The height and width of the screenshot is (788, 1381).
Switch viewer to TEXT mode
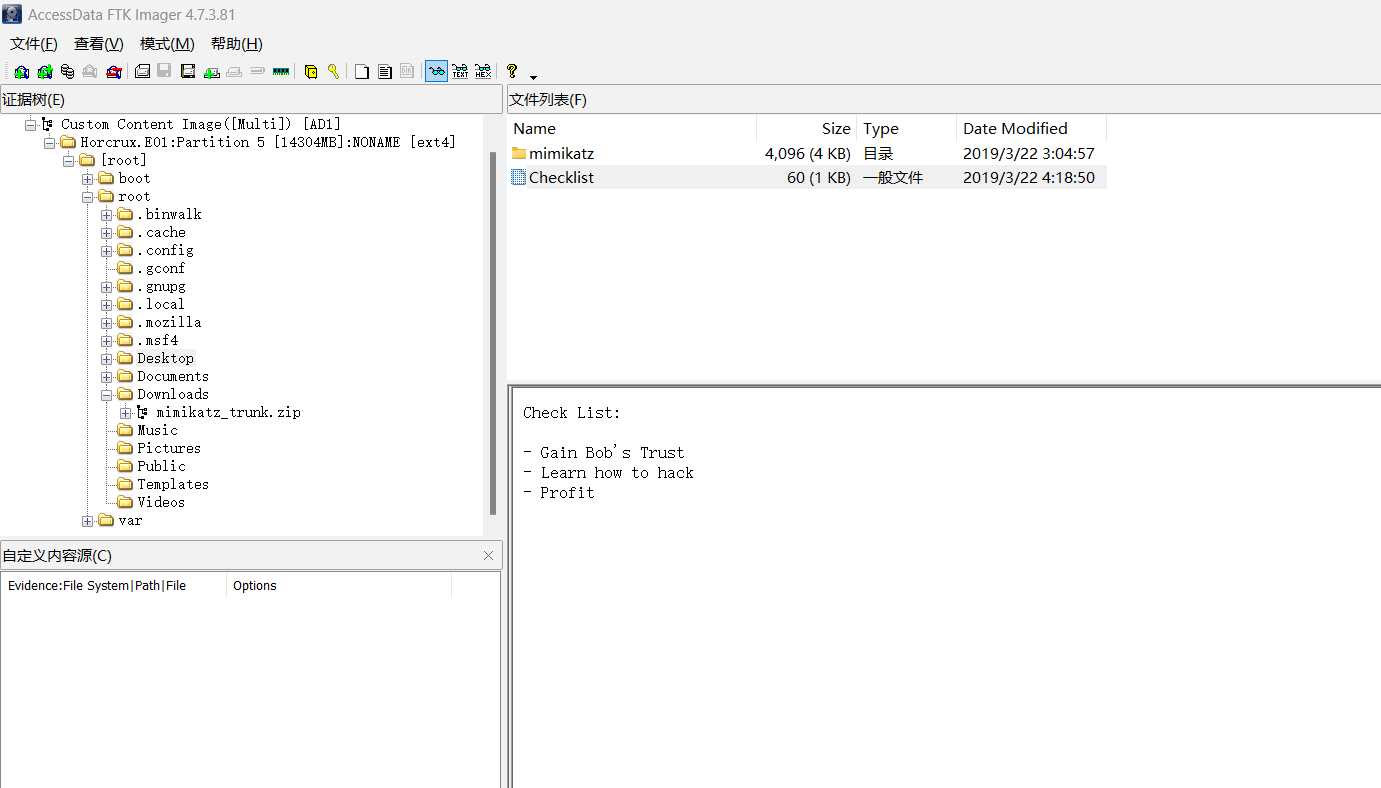click(x=460, y=71)
